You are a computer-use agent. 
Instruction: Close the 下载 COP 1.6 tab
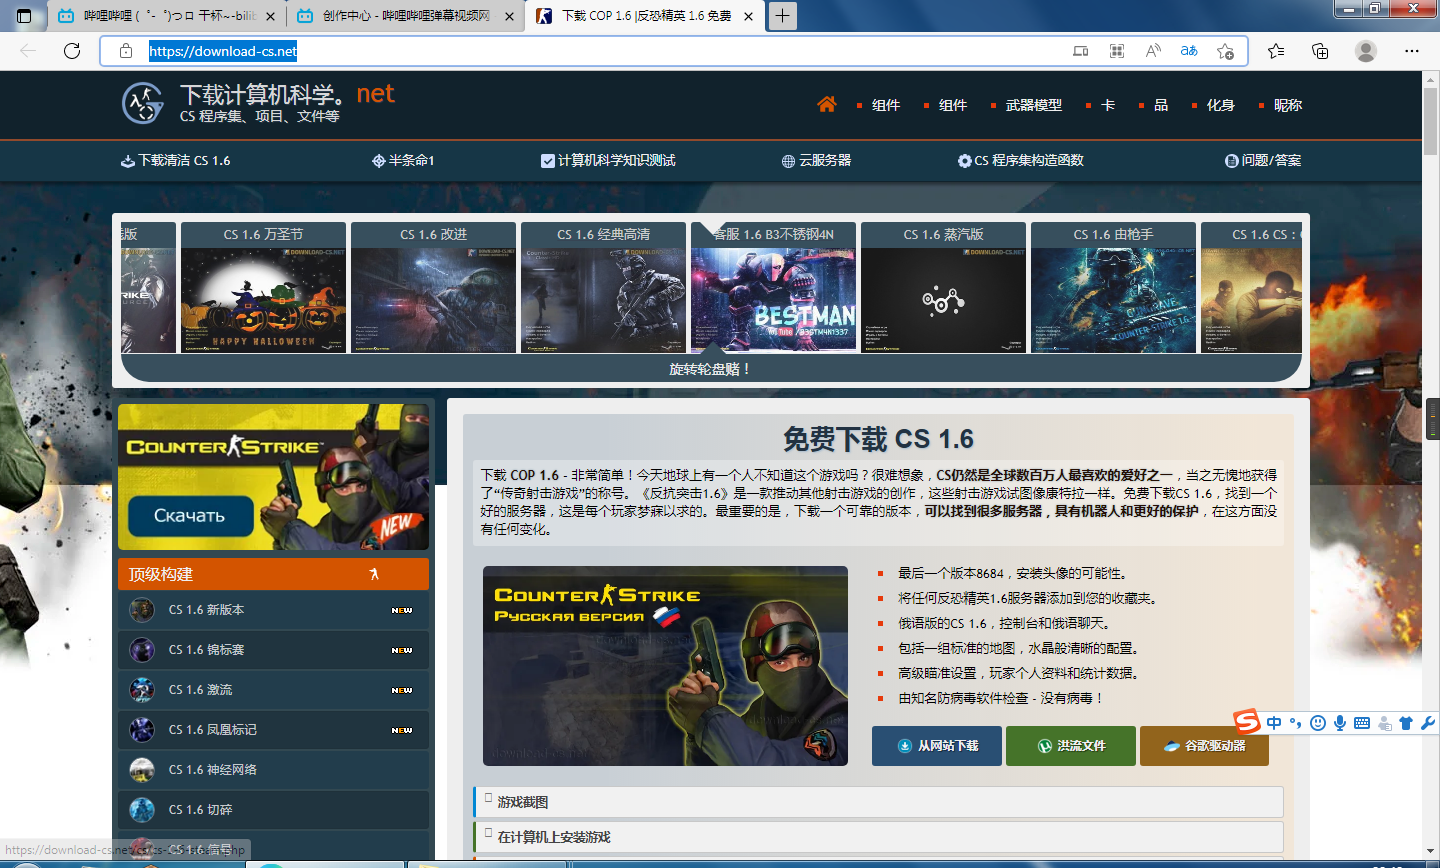pos(749,16)
